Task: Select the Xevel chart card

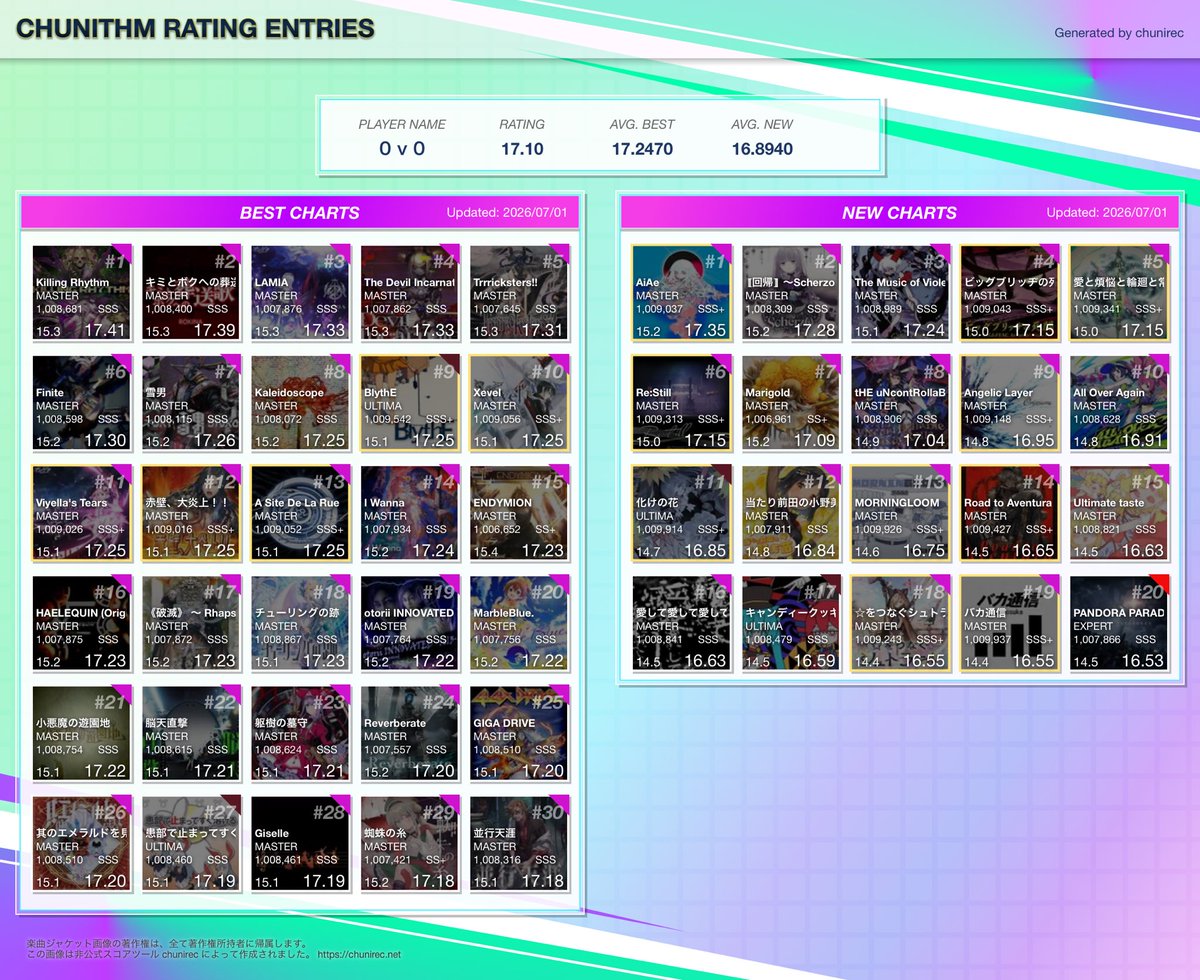Action: pyautogui.click(x=519, y=402)
